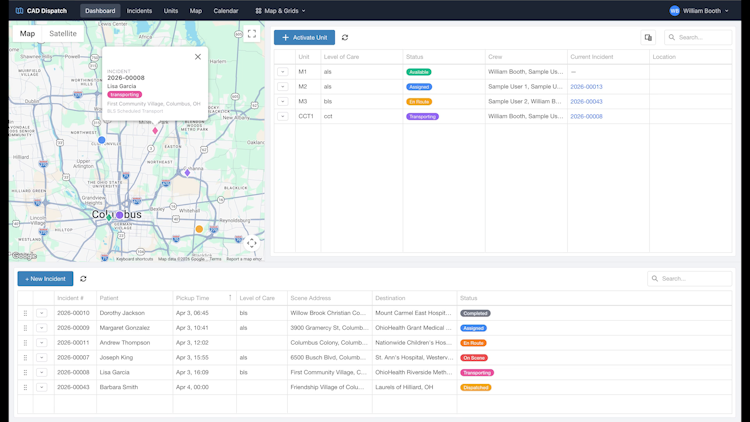Click the map fullscreen icon

252,33
